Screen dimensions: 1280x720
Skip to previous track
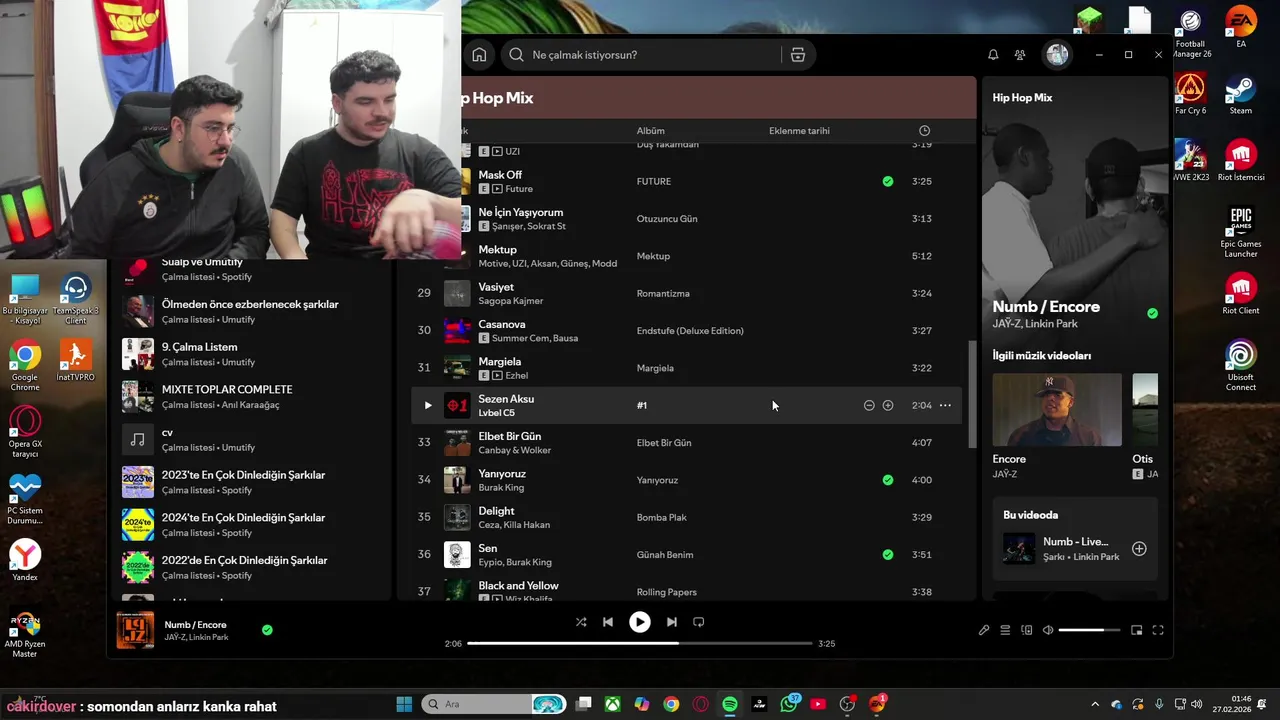(608, 622)
